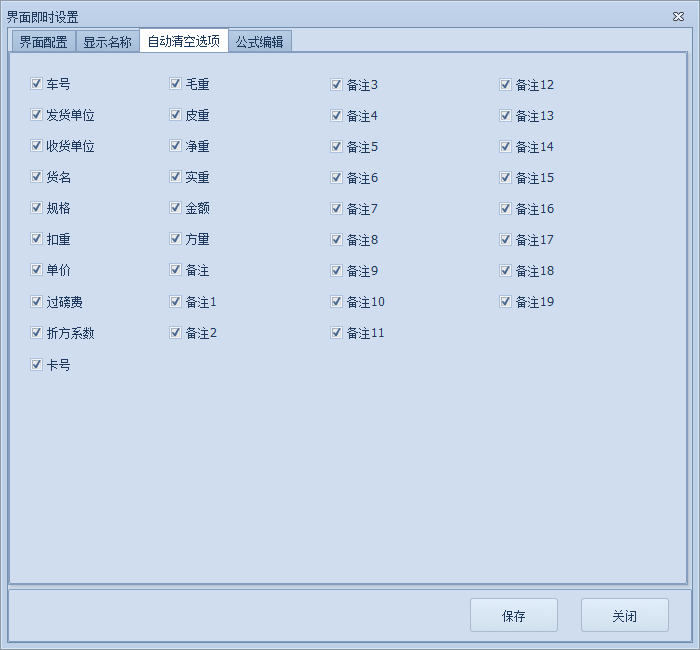This screenshot has height=650, width=700.
Task: Uncheck the 卡号 checkbox
Action: point(36,365)
